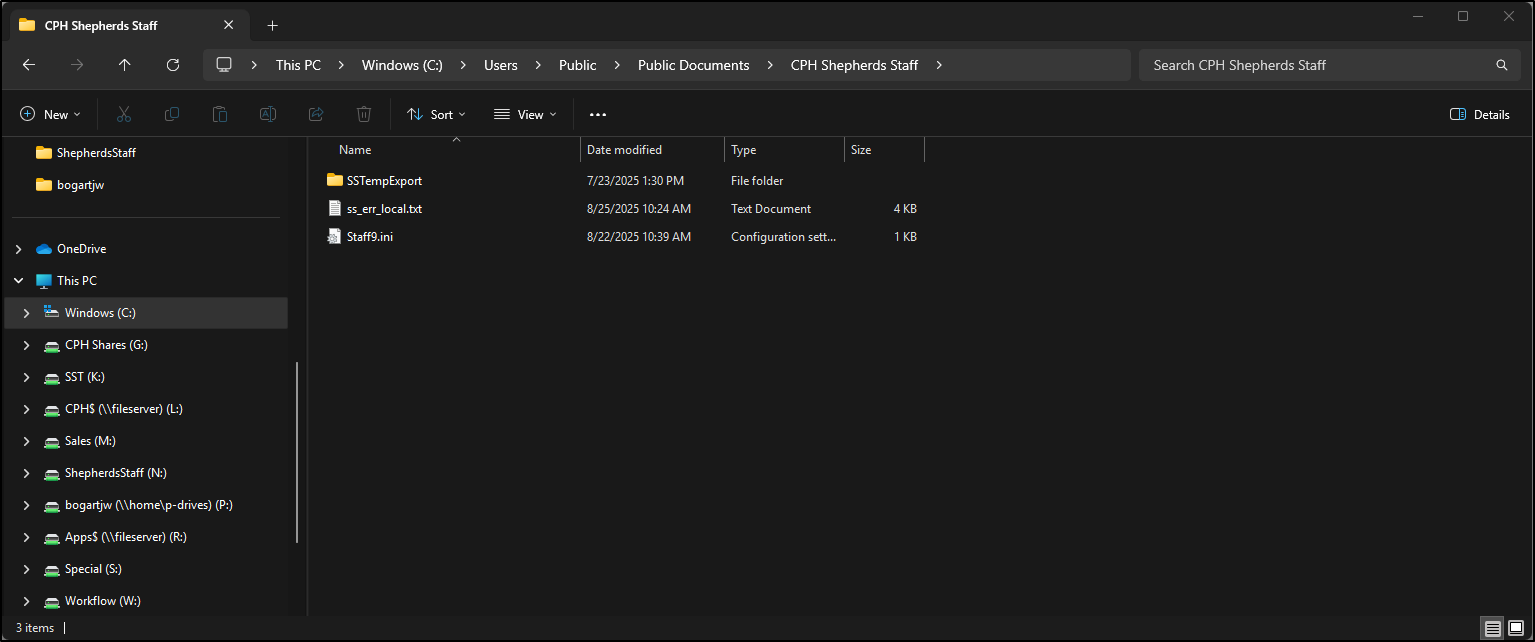This screenshot has height=642, width=1535.
Task: Open the Sort dropdown menu
Action: tap(436, 115)
